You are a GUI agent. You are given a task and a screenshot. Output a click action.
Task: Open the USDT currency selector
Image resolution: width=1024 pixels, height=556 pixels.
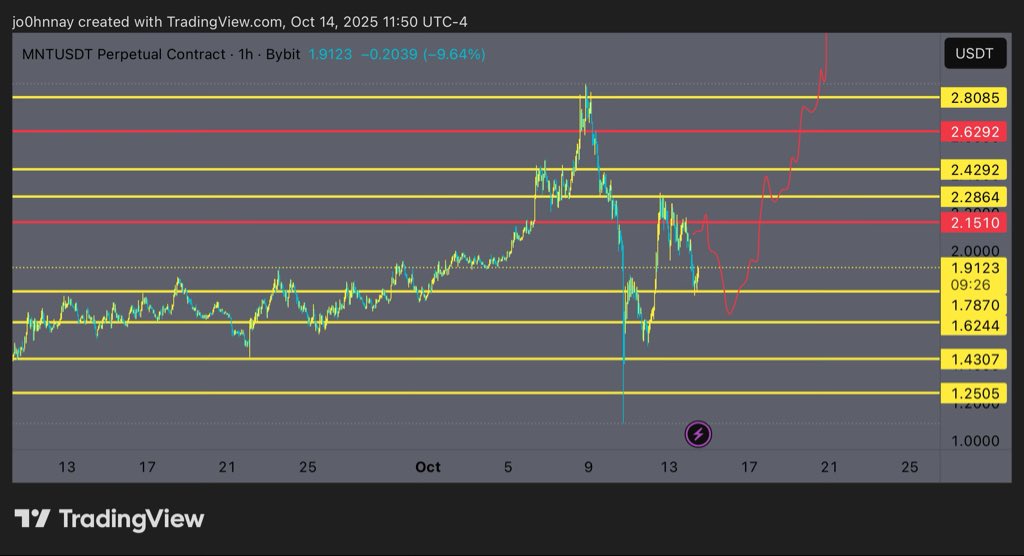[973, 54]
